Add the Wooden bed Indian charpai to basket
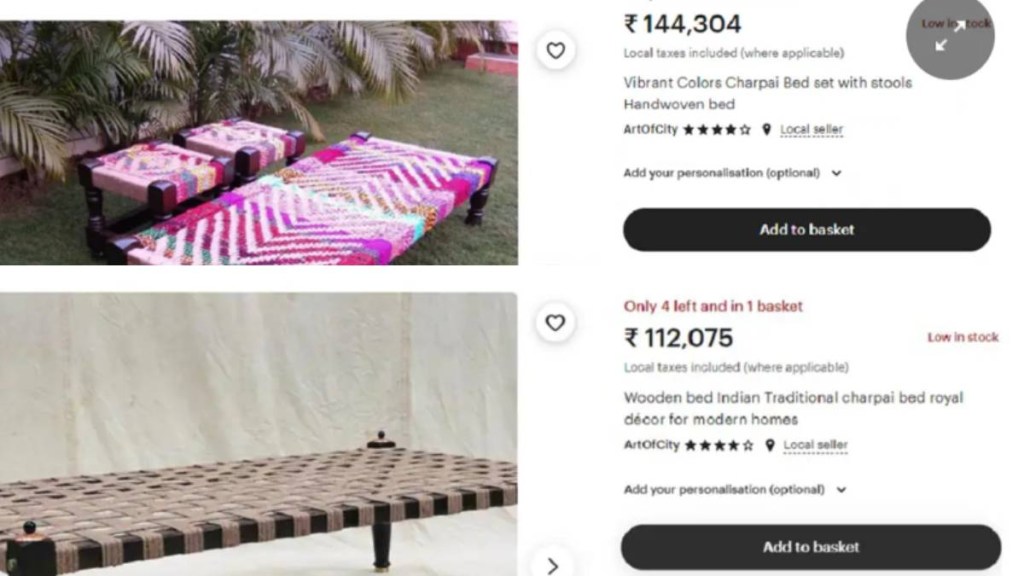The image size is (1024, 576). tap(810, 547)
